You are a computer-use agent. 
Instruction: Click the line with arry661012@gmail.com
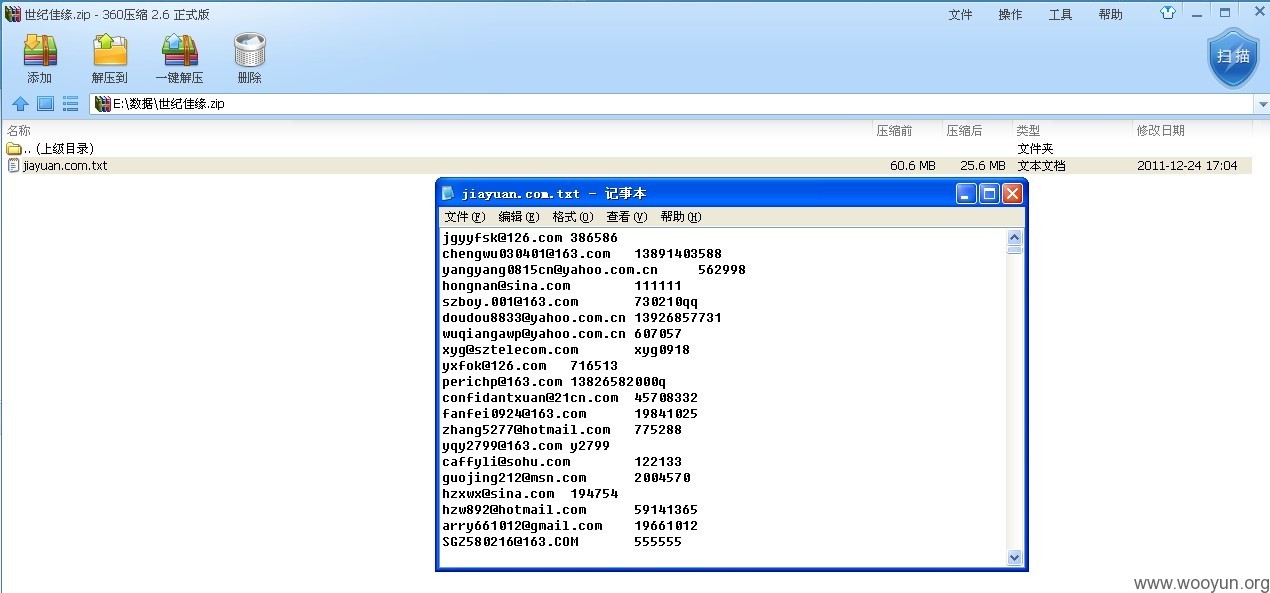click(570, 526)
